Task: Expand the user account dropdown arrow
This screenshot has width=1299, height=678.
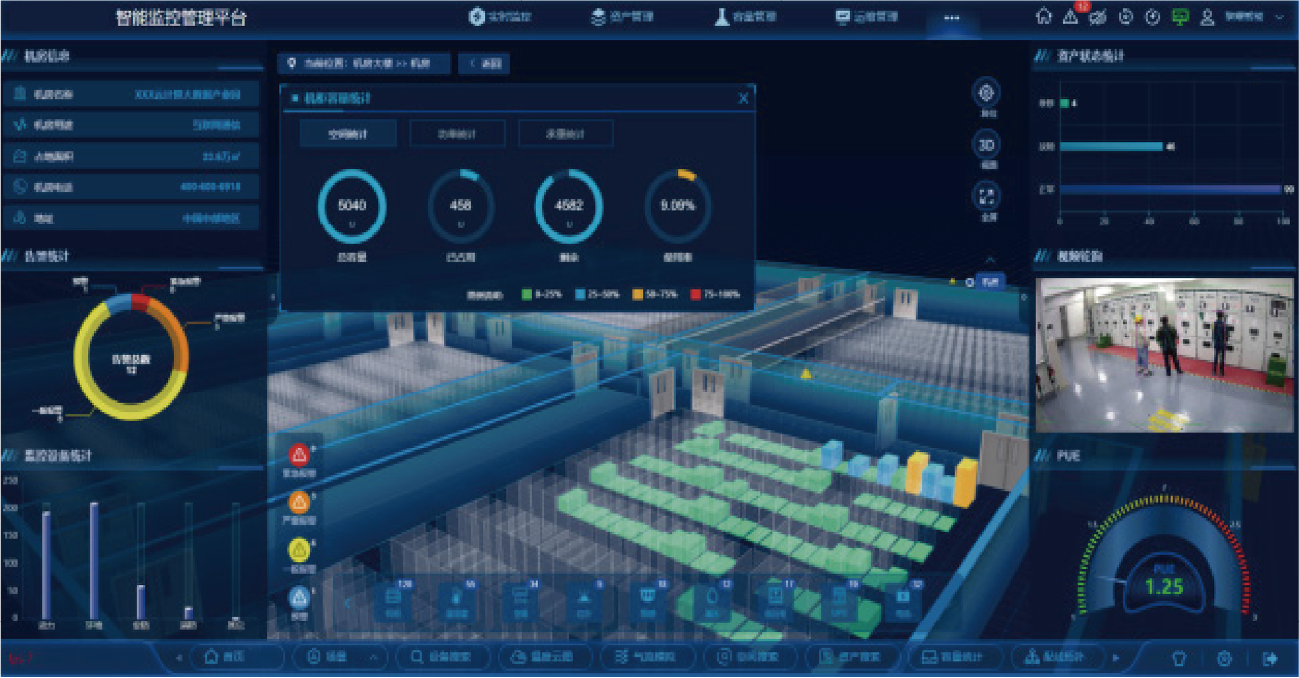Action: click(1280, 17)
